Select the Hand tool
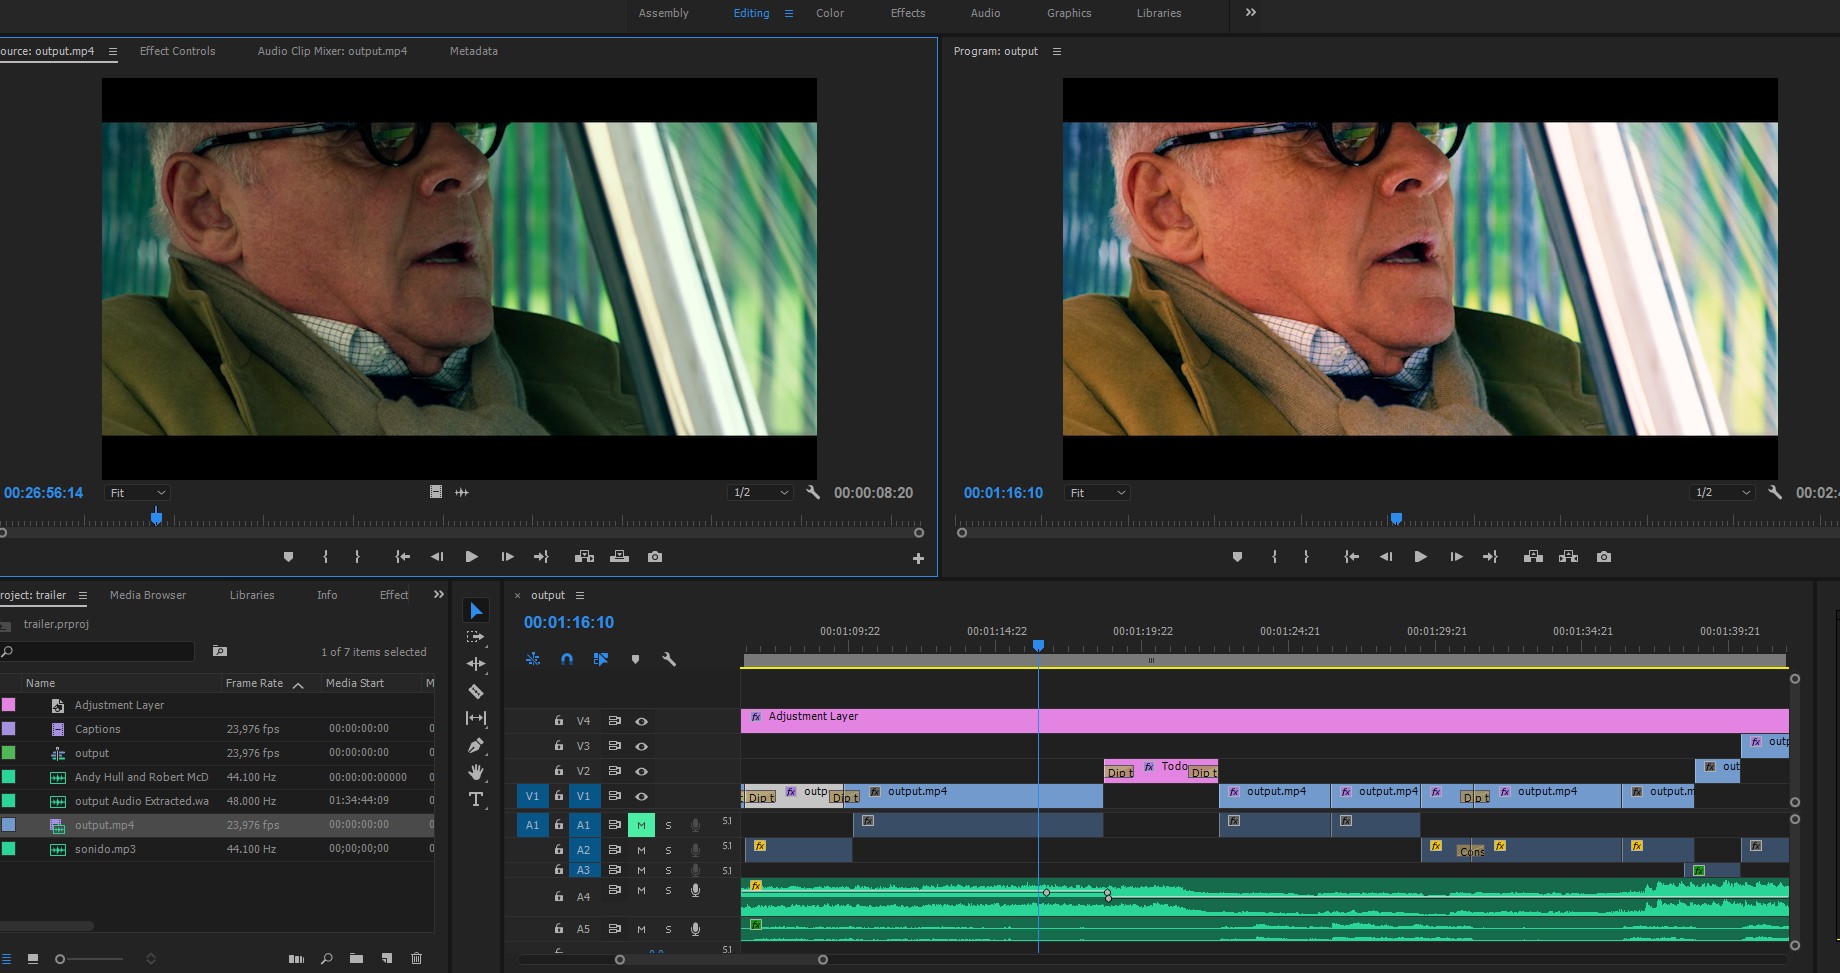The height and width of the screenshot is (973, 1840). click(476, 772)
